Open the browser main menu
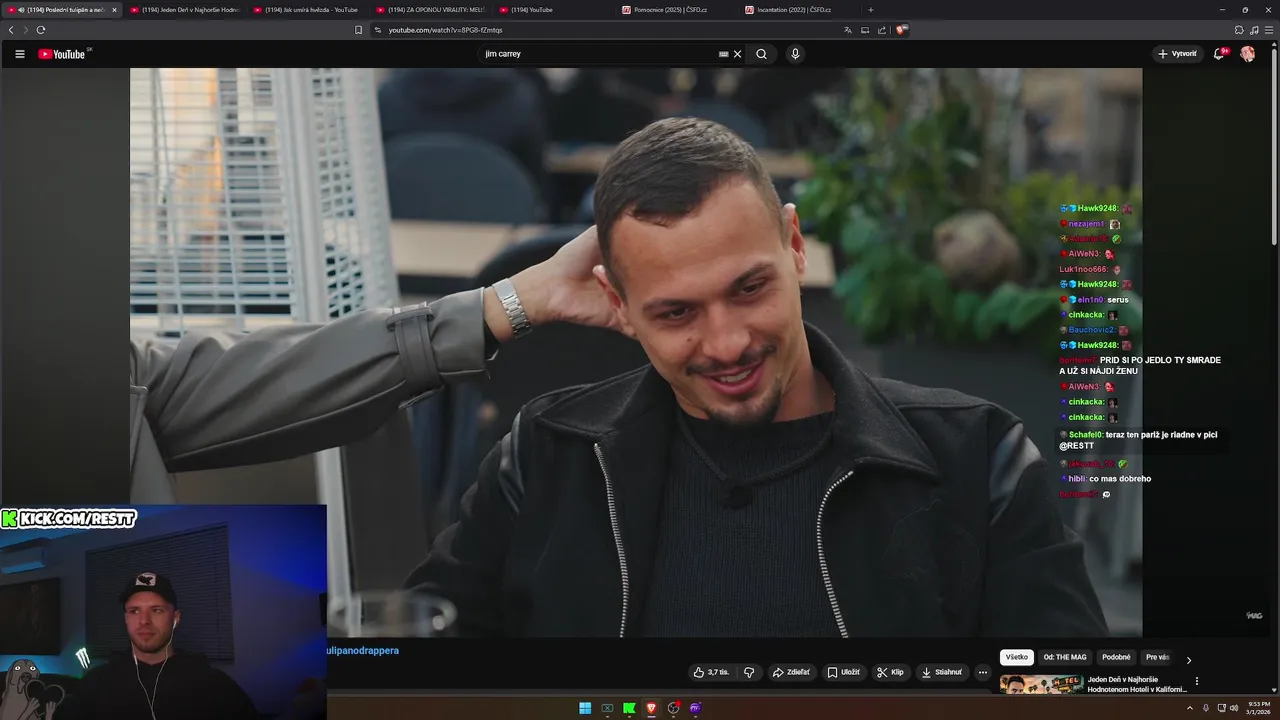Screen dimensions: 1280x720 (1268, 30)
